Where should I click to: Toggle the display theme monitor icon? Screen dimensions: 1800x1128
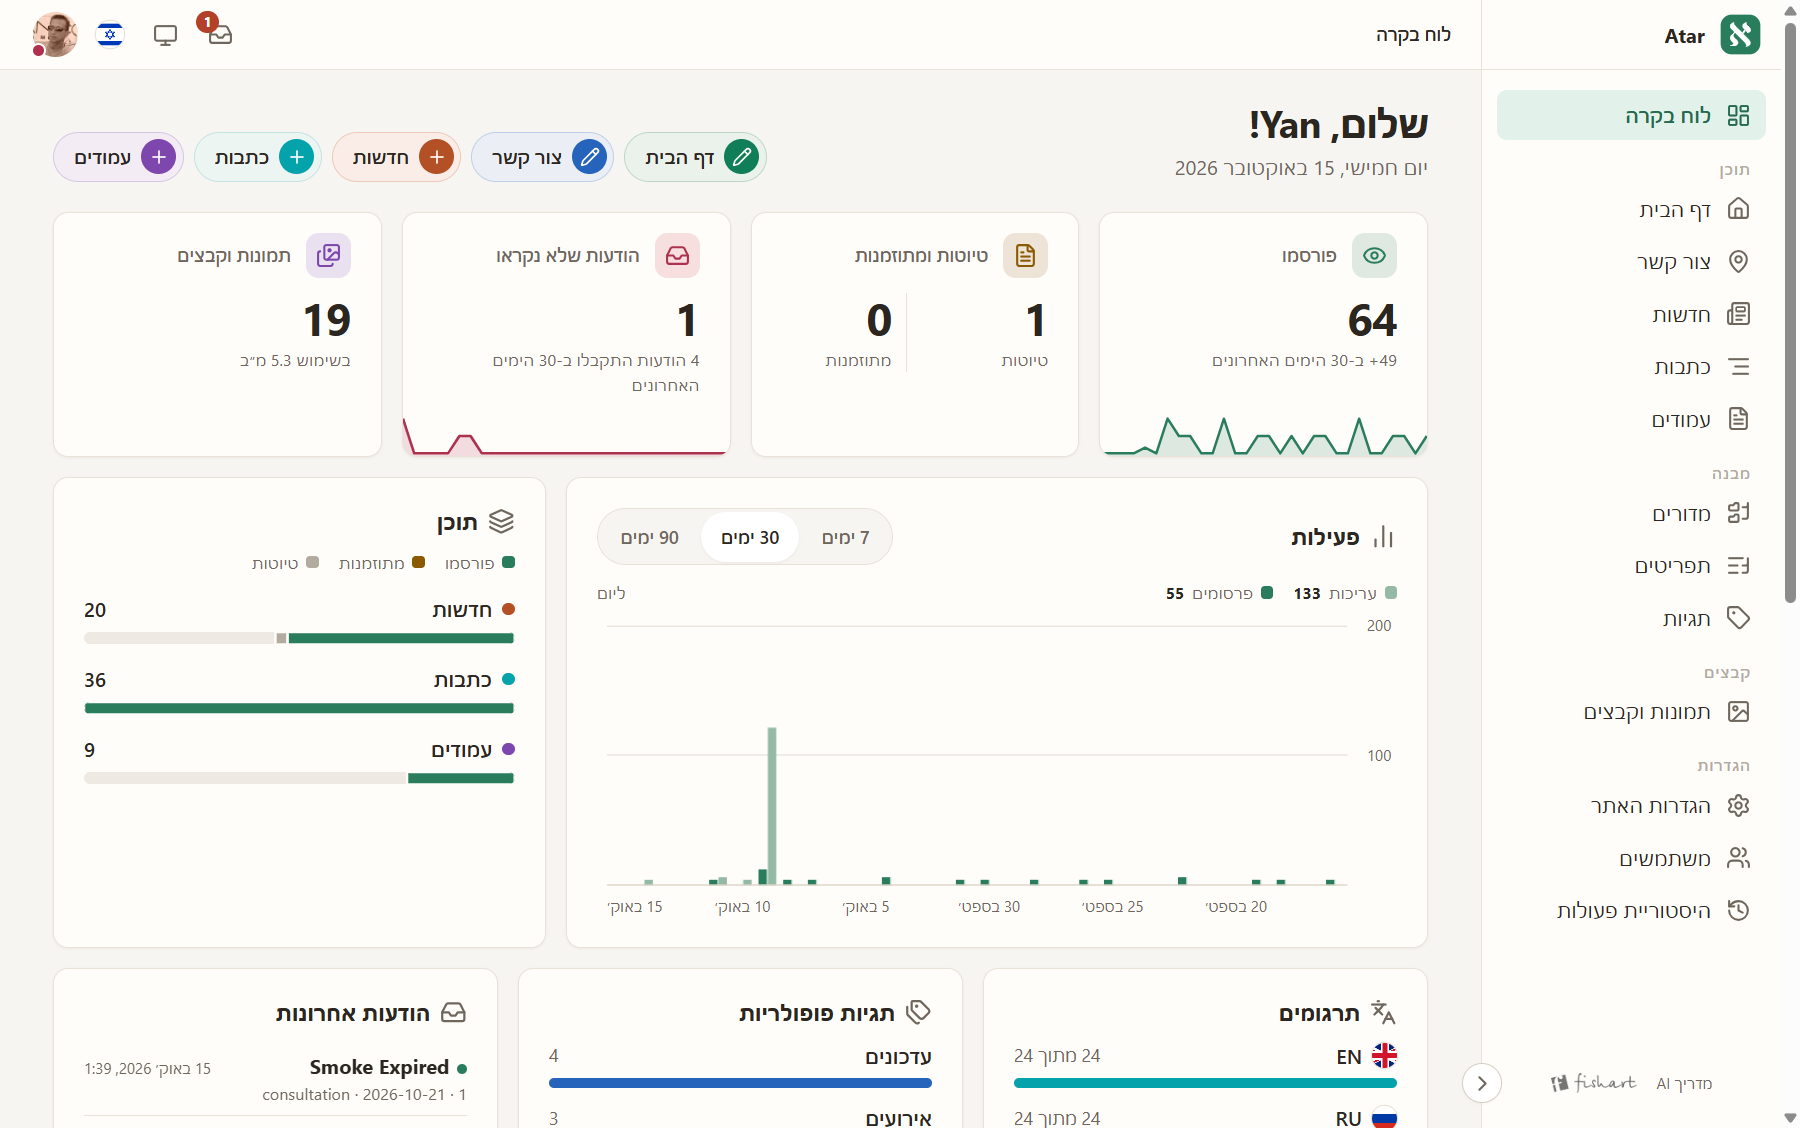click(x=165, y=35)
